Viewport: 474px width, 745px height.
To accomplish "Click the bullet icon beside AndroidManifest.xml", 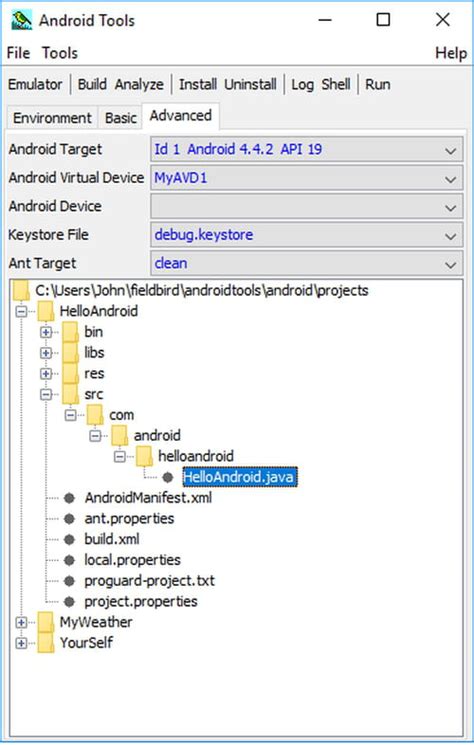I will tap(69, 498).
